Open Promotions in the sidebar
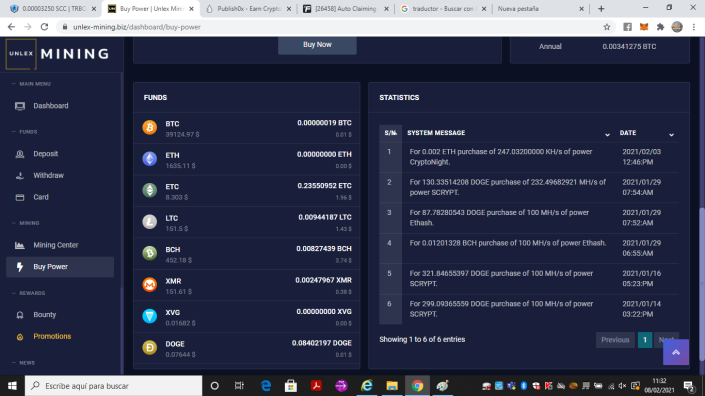Image resolution: width=705 pixels, height=396 pixels. tap(52, 336)
